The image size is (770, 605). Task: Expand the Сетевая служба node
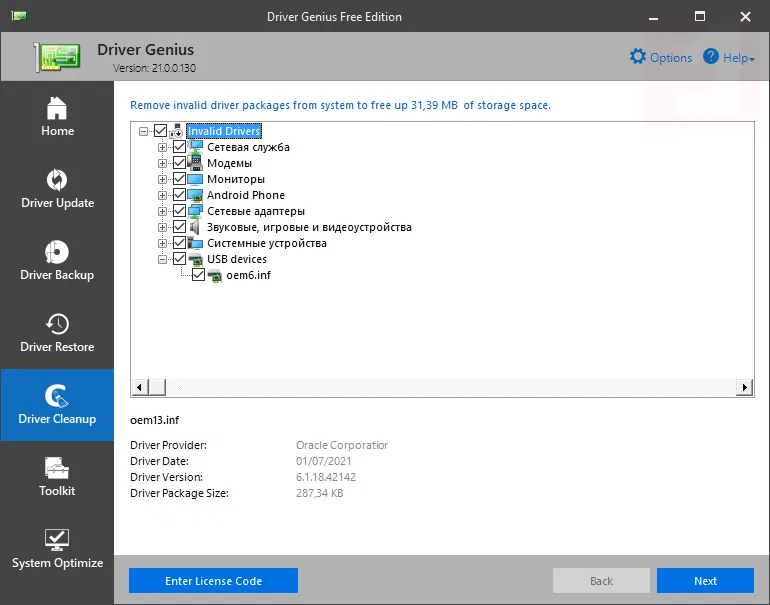pyautogui.click(x=162, y=147)
